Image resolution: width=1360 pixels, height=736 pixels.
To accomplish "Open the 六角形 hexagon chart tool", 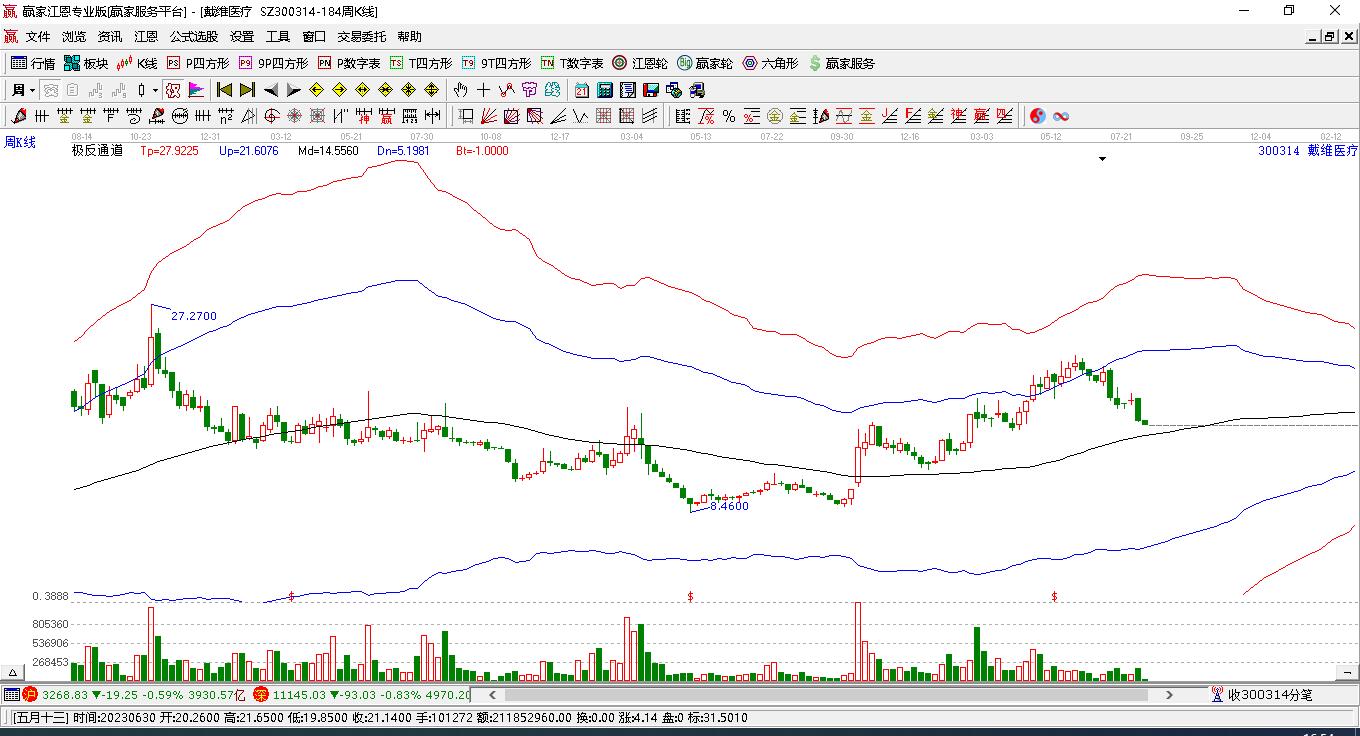I will click(770, 63).
